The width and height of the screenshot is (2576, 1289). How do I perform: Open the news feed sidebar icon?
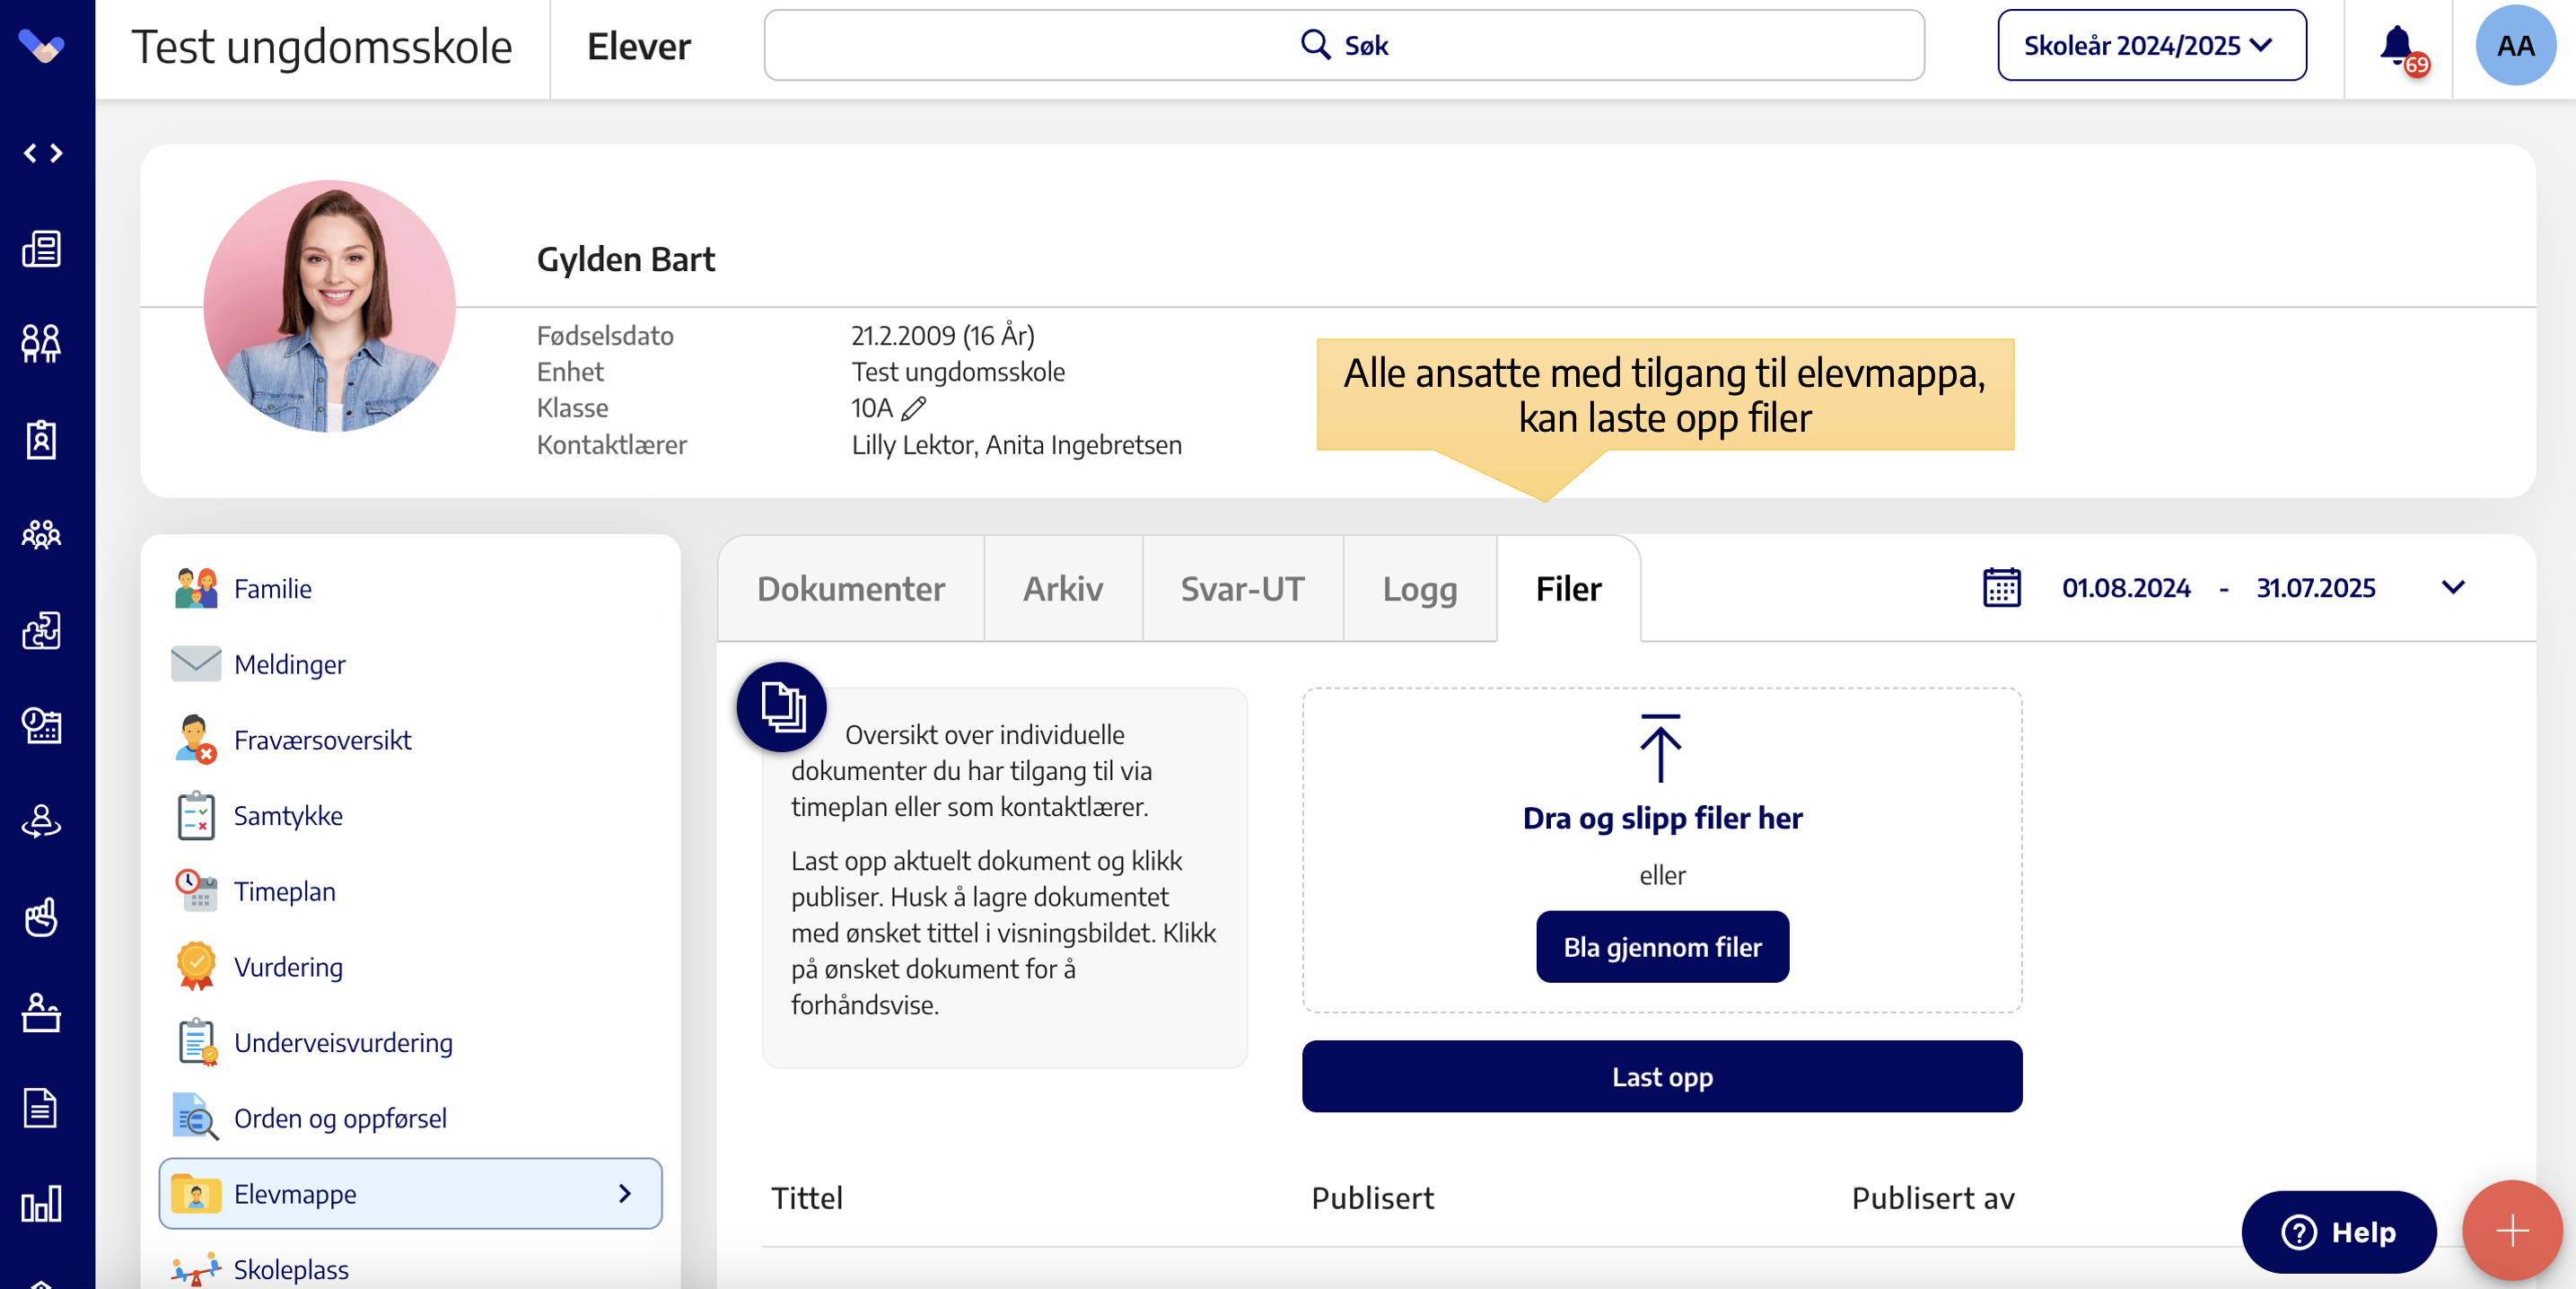42,248
